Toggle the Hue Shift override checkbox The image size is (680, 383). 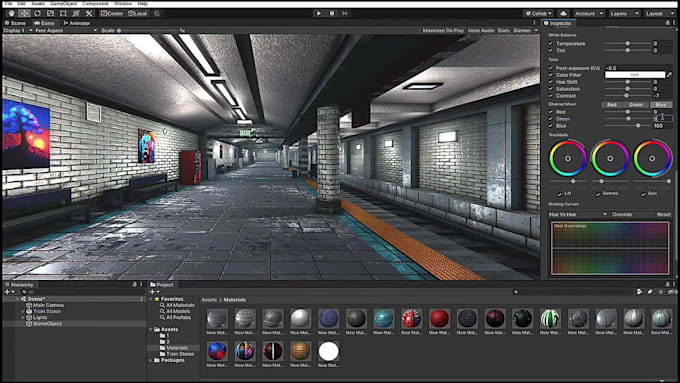tap(550, 82)
